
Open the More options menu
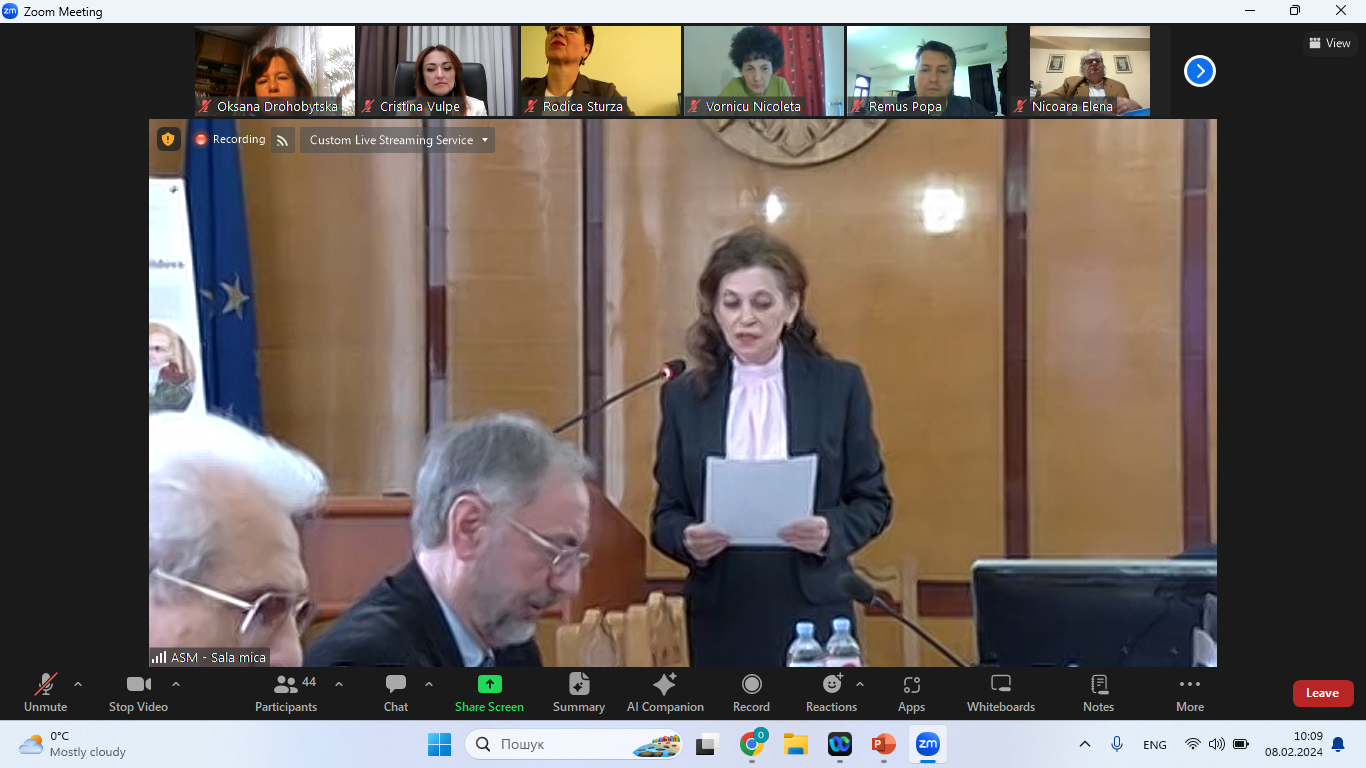pos(1190,693)
